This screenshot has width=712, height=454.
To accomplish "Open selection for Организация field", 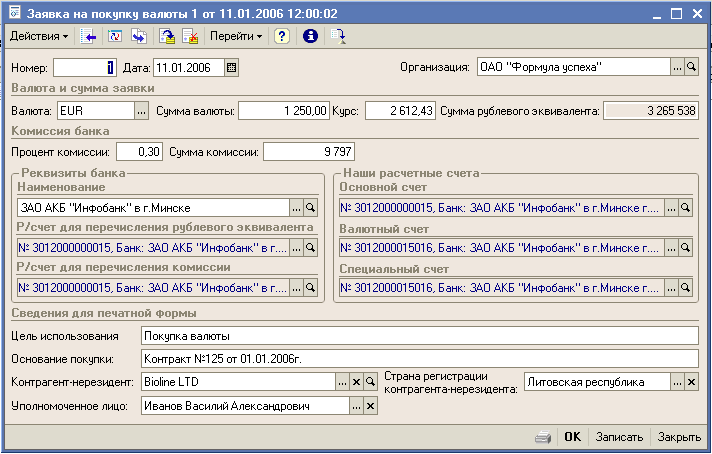I will [x=677, y=67].
